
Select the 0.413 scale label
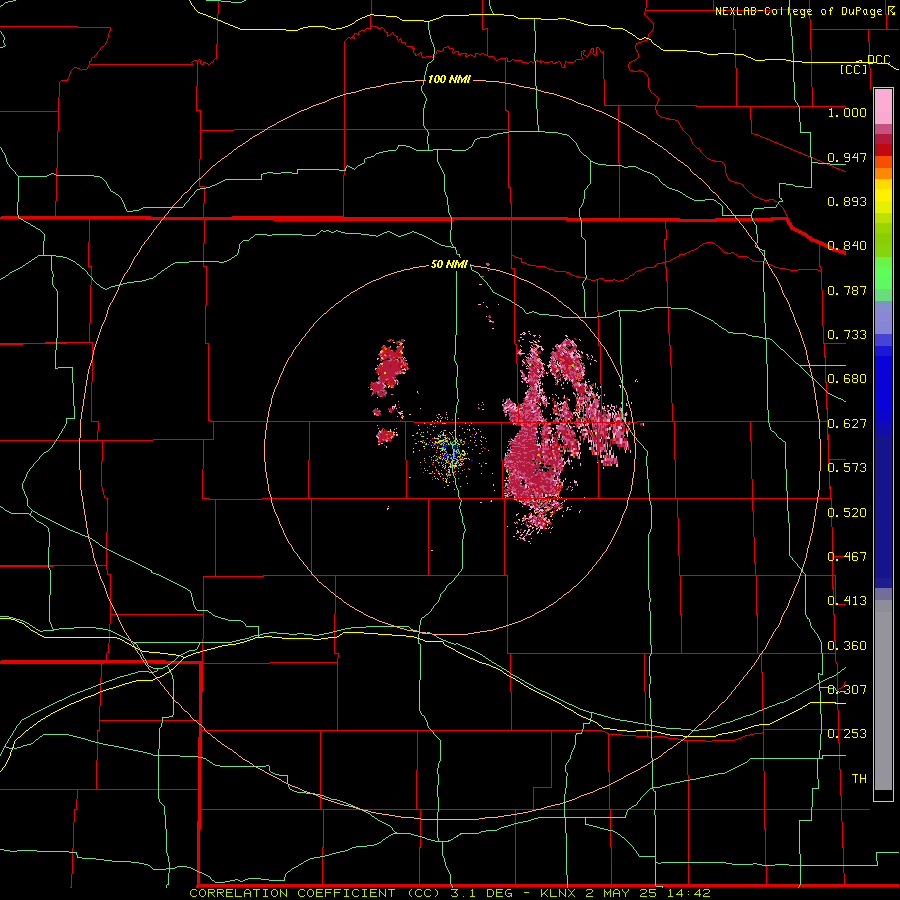(847, 601)
